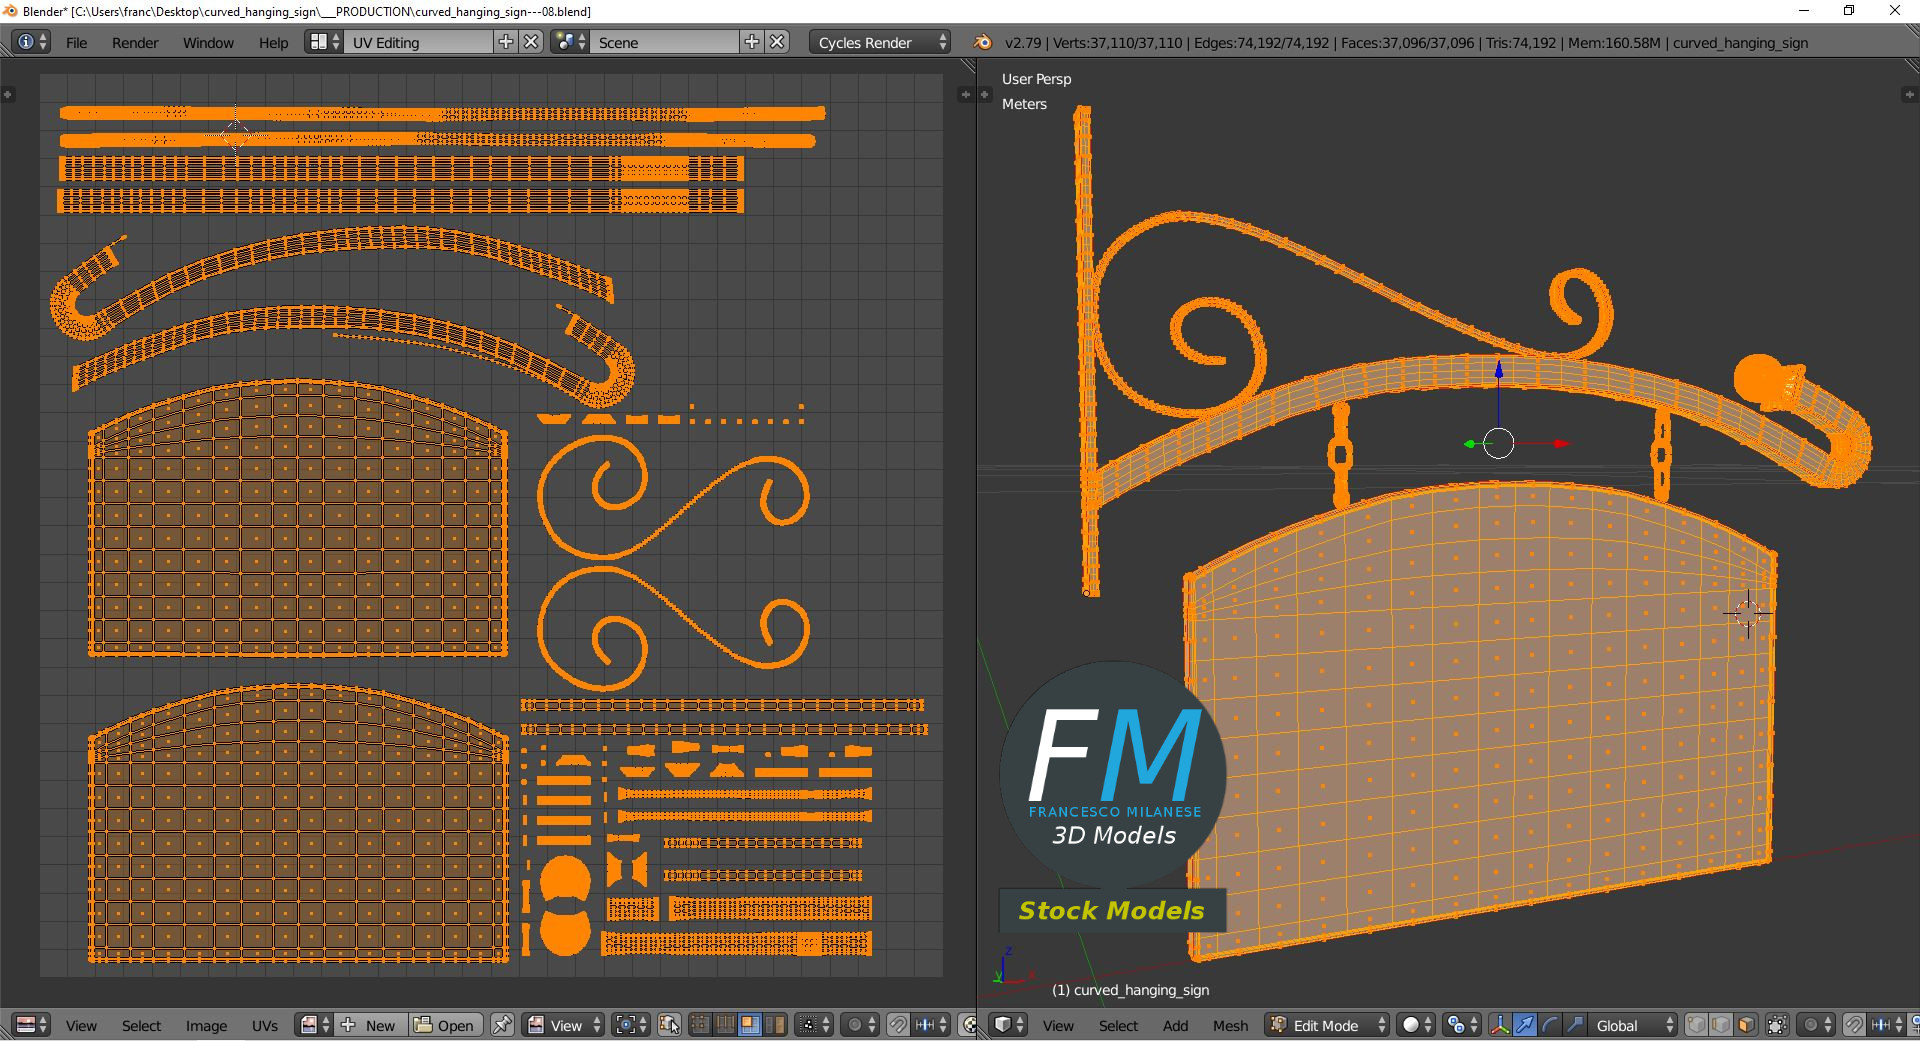Open the Info editor type selector
The height and width of the screenshot is (1041, 1920).
click(x=32, y=42)
